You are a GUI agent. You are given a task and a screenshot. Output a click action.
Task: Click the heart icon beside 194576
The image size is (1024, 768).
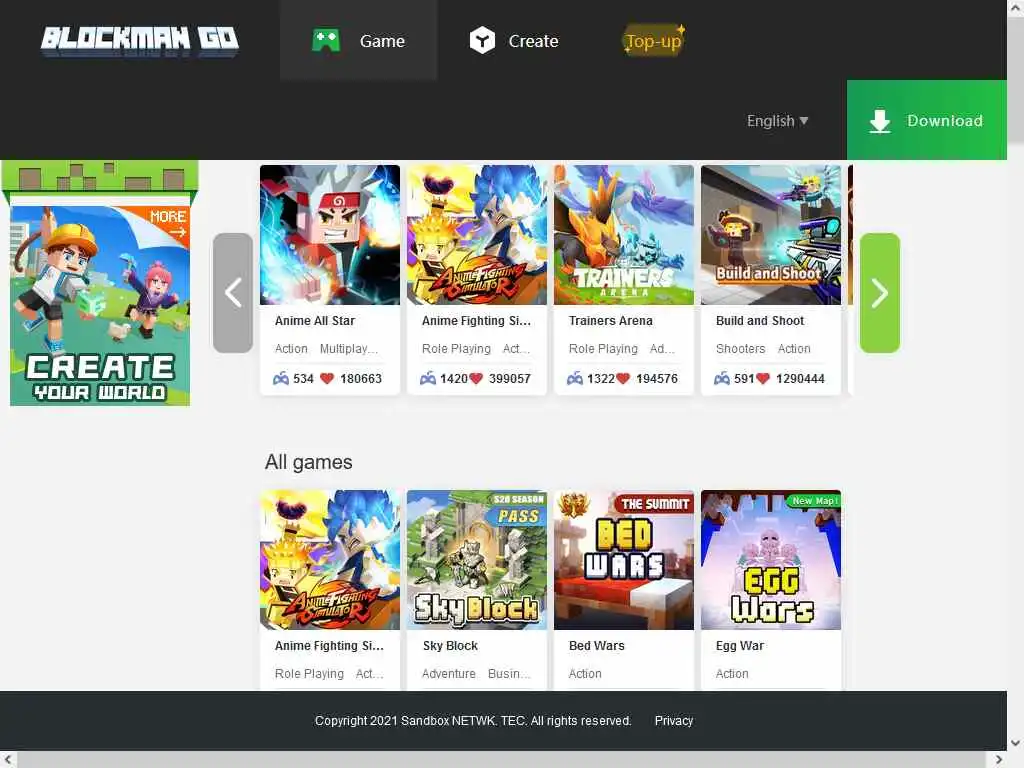point(623,379)
